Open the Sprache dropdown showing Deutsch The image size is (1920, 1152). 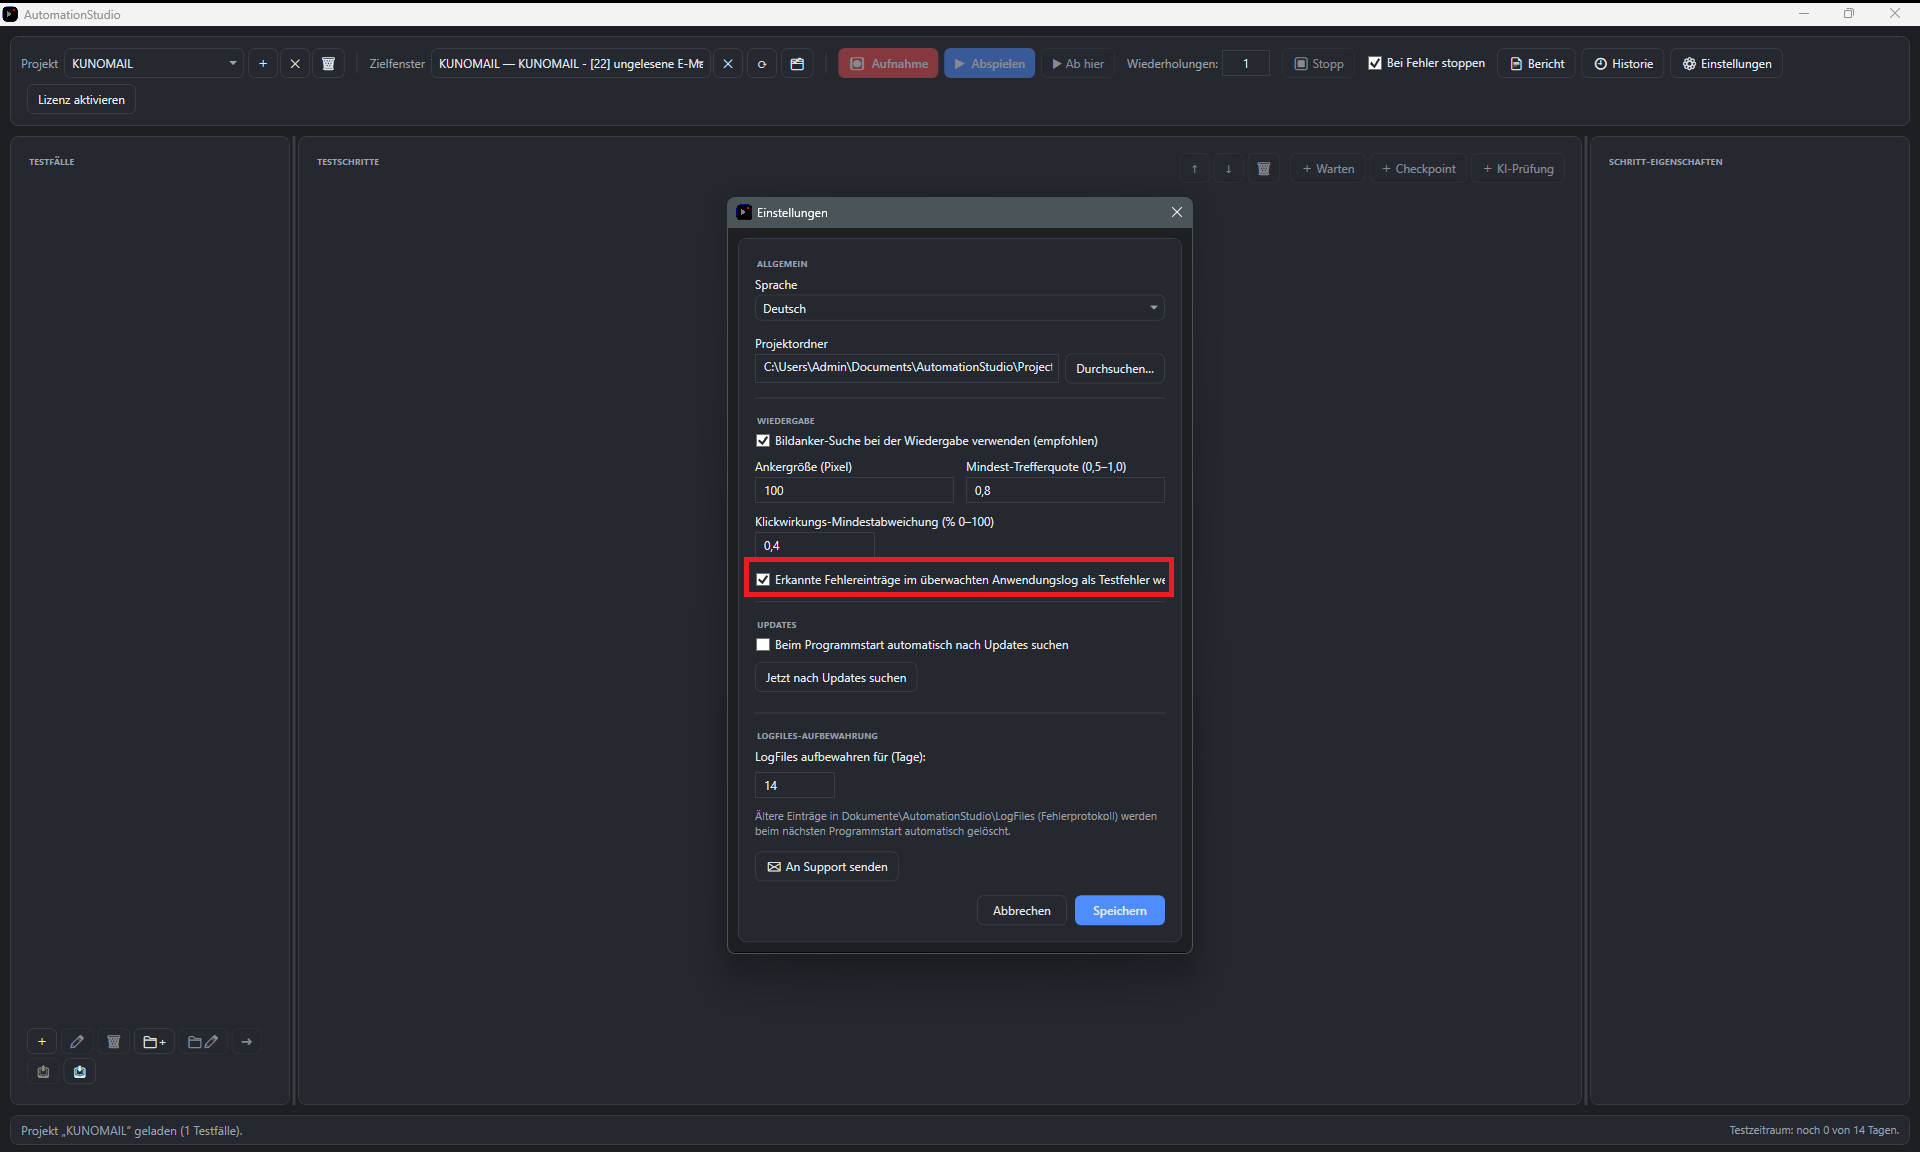[x=959, y=308]
